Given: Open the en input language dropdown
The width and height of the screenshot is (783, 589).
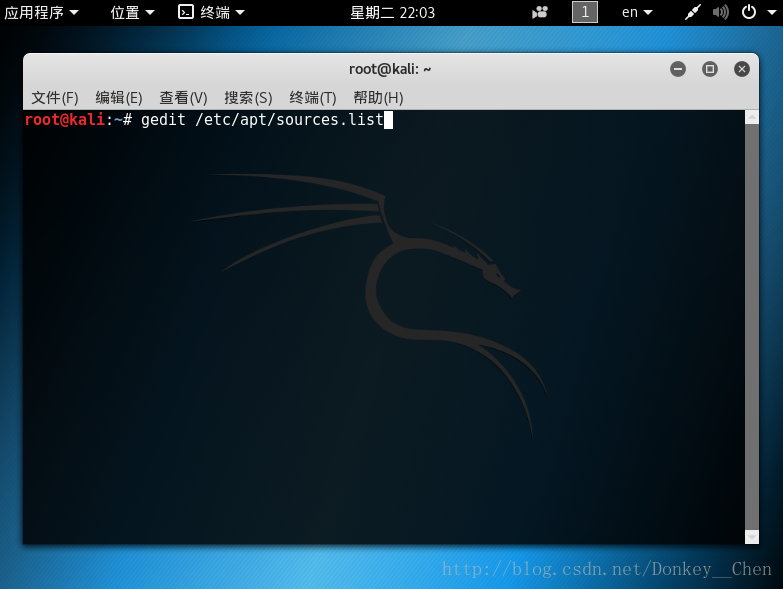Looking at the screenshot, I should point(637,12).
